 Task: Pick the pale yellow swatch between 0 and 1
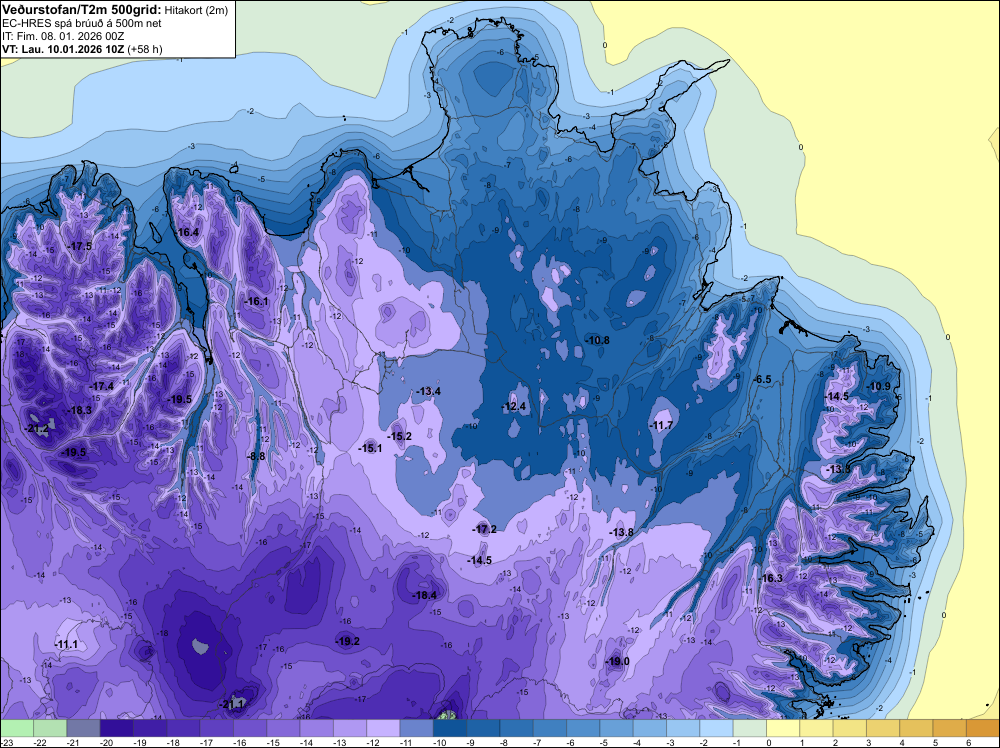coord(783,728)
